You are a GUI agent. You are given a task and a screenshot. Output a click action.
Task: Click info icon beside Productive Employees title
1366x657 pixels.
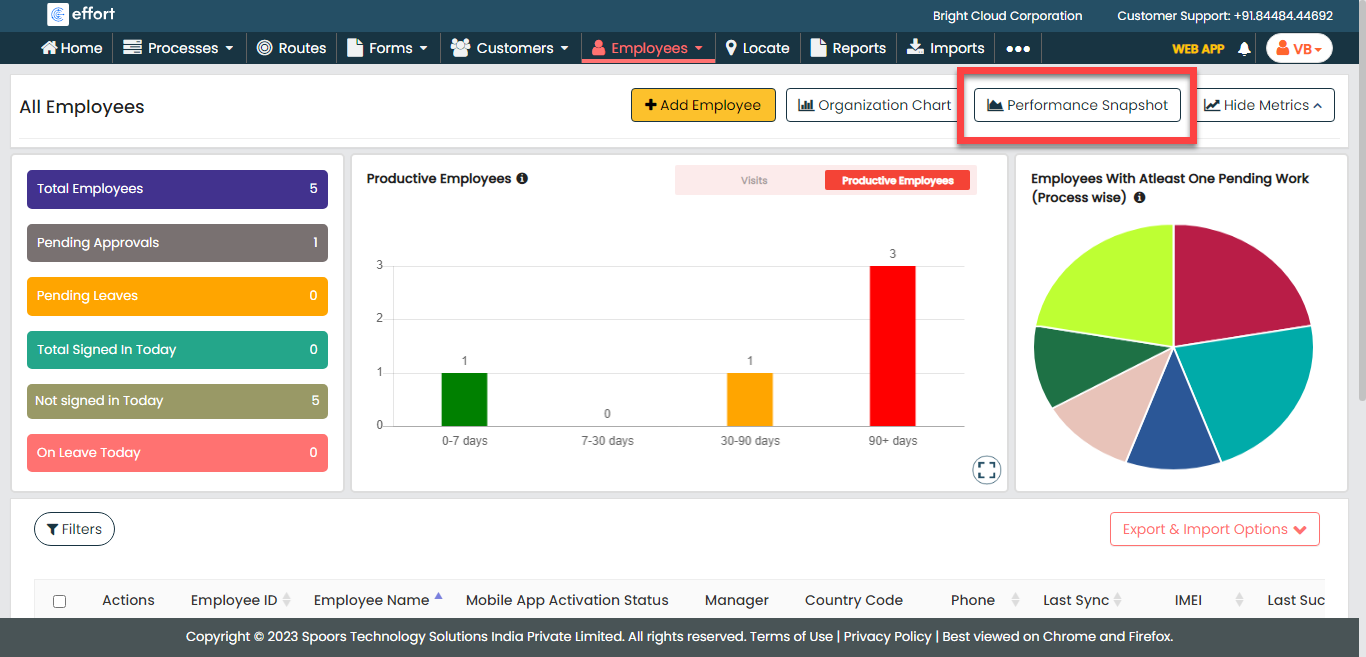(x=522, y=179)
